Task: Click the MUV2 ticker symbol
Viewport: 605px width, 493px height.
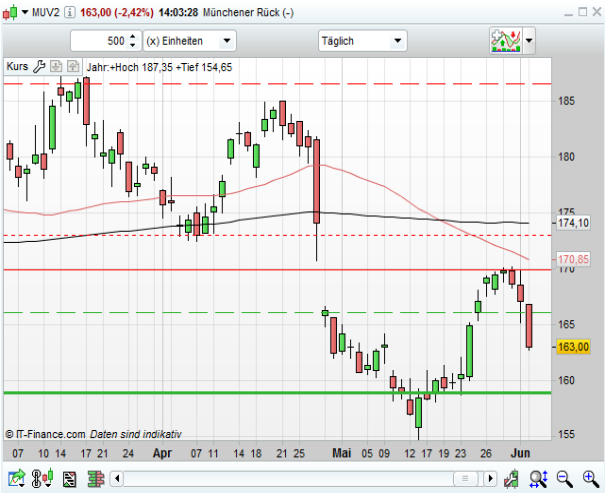Action: pyautogui.click(x=46, y=12)
